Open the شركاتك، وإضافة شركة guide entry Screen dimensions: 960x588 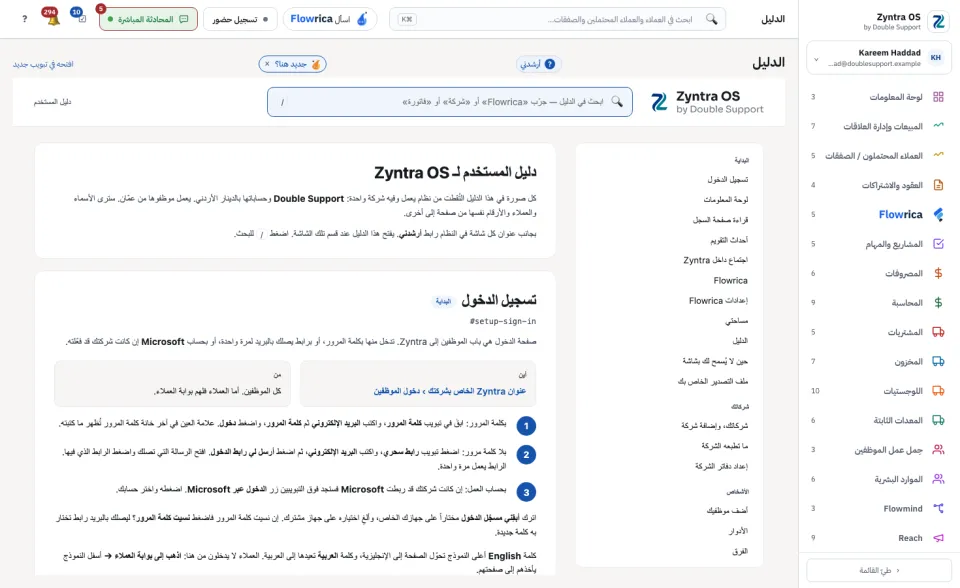pos(714,426)
